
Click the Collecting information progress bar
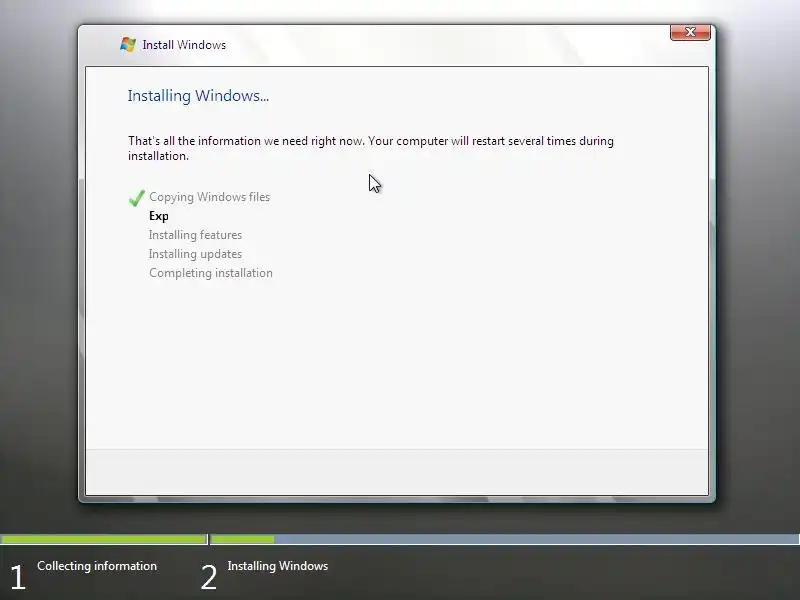click(x=104, y=539)
